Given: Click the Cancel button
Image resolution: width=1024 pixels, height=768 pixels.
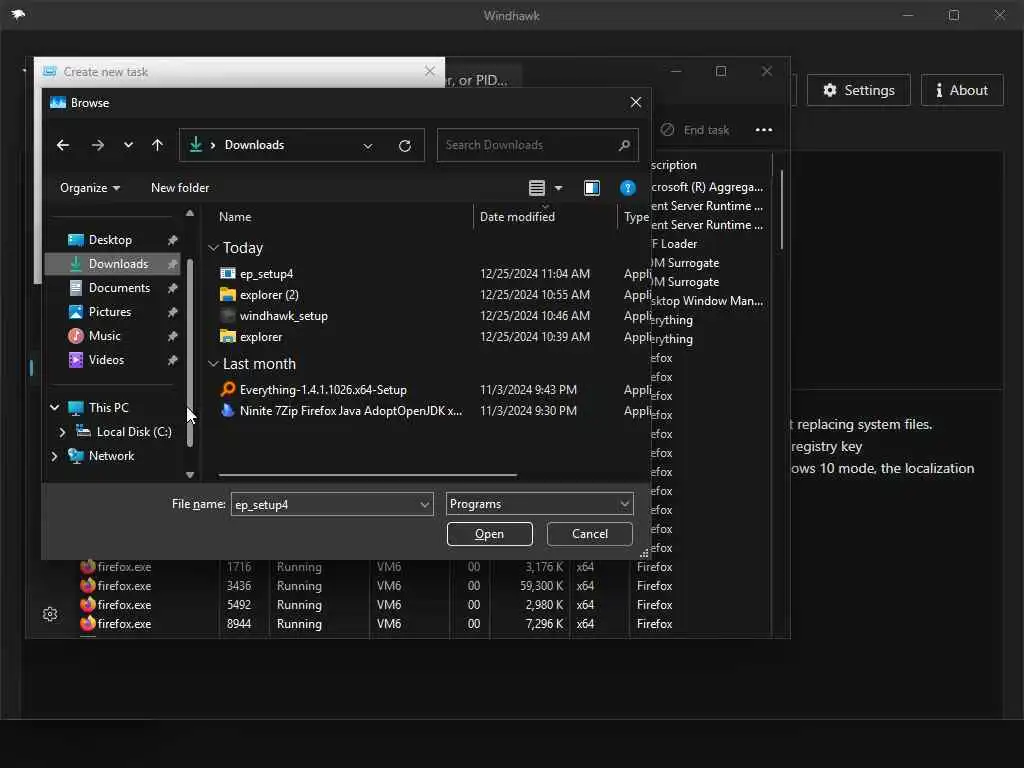Looking at the screenshot, I should tap(590, 534).
